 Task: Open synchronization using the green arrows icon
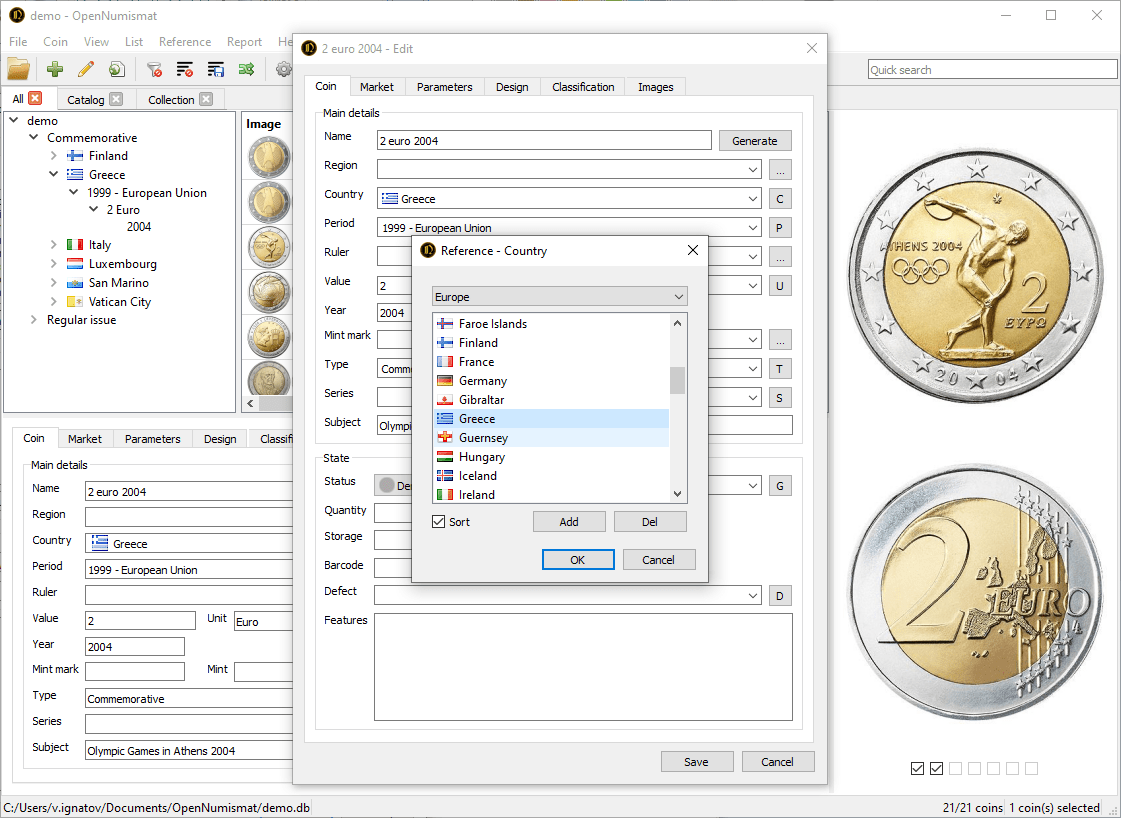pyautogui.click(x=248, y=69)
